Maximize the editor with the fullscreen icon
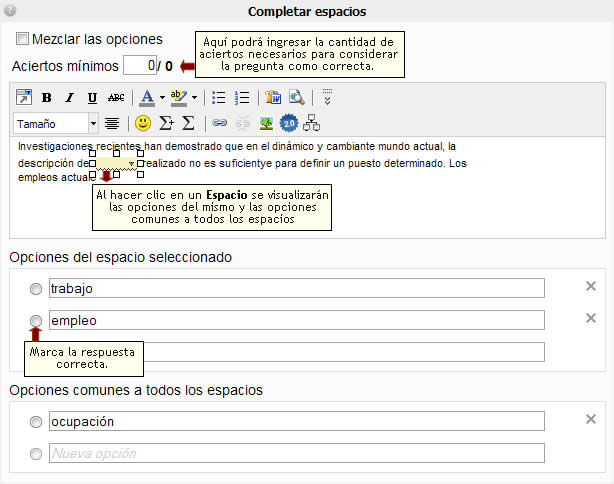Image resolution: width=614 pixels, height=484 pixels. point(24,97)
